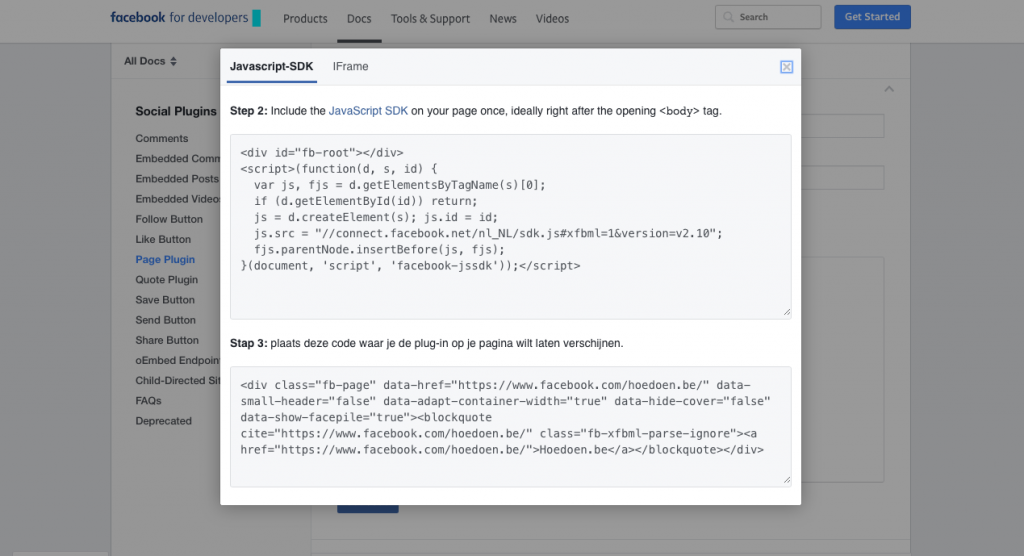The height and width of the screenshot is (556, 1024).
Task: Grab resize handle of fb-page code box
Action: point(787,480)
